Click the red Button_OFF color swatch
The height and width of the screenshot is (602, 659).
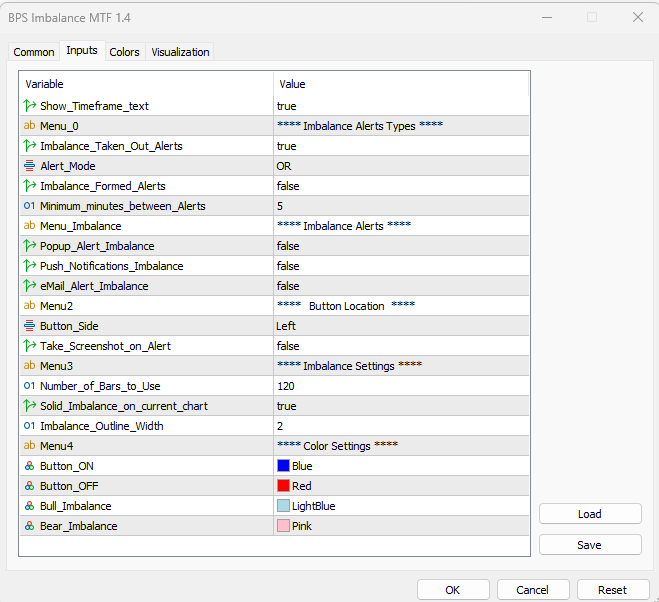point(283,486)
